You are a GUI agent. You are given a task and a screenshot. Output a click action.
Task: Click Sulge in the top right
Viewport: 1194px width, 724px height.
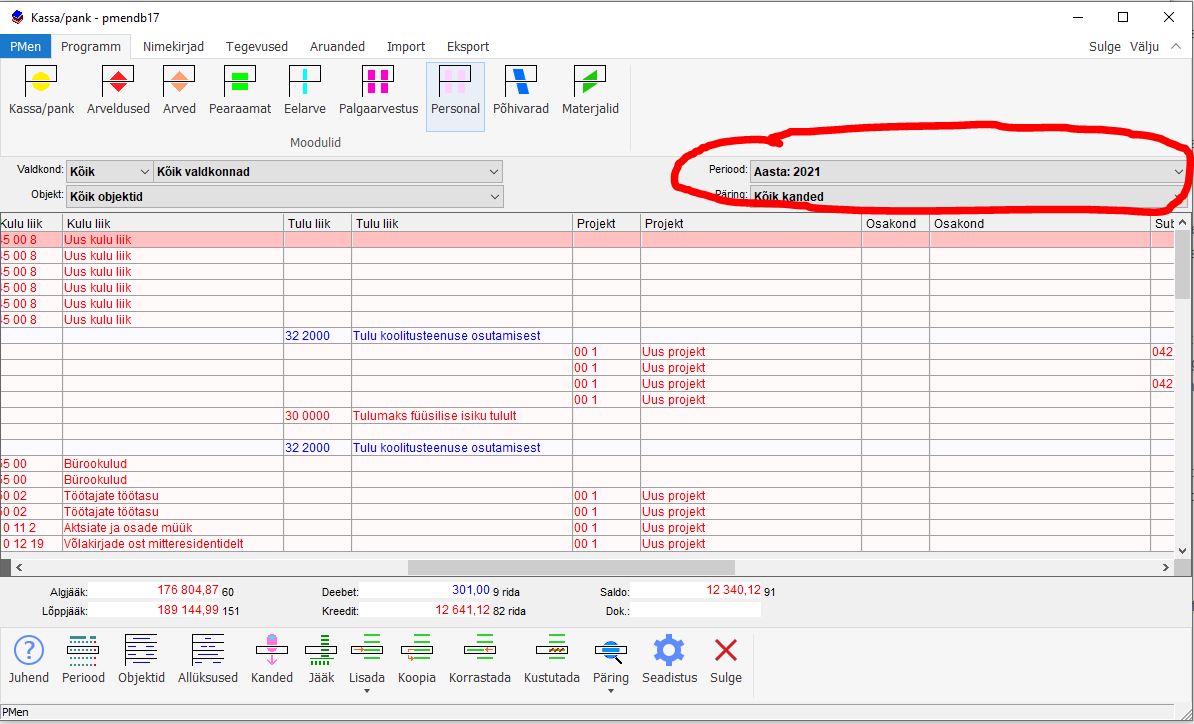click(x=1105, y=46)
